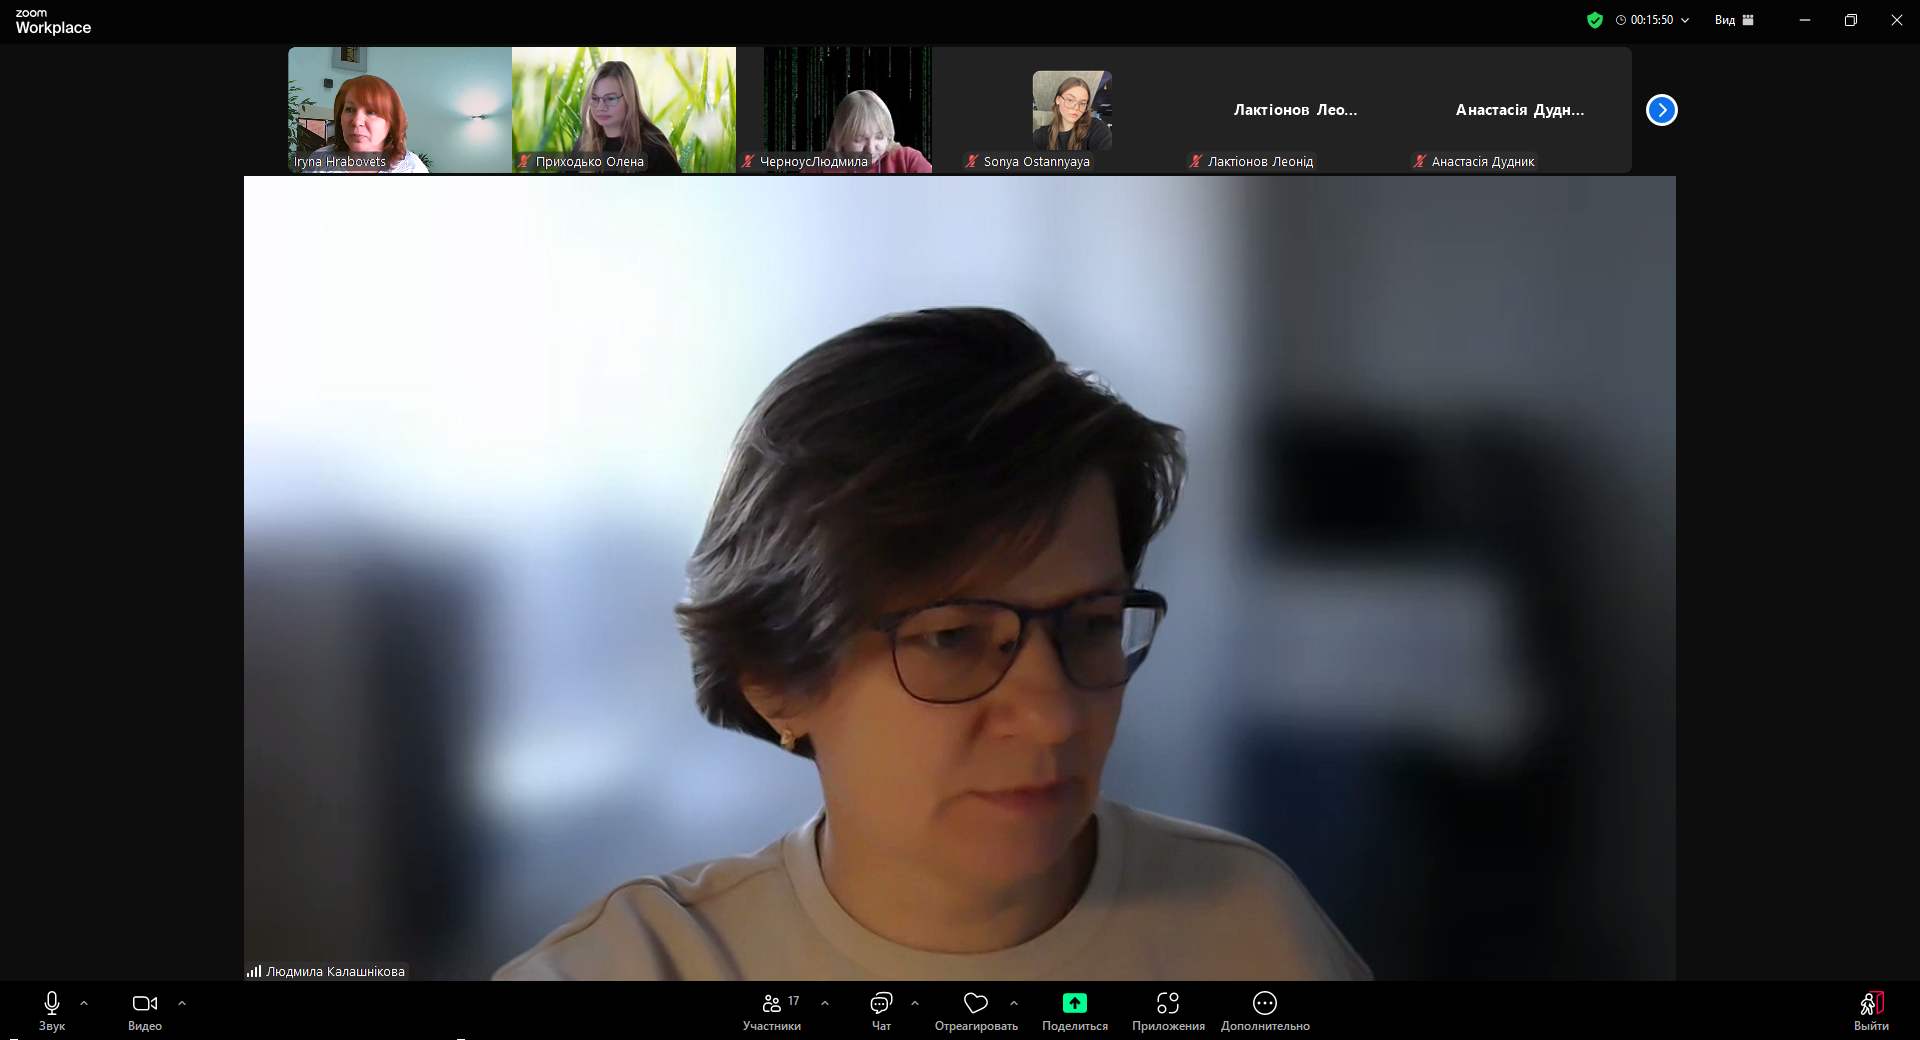The width and height of the screenshot is (1920, 1040).
Task: Select Iryna Hrabovets video thumbnail
Action: pos(399,110)
